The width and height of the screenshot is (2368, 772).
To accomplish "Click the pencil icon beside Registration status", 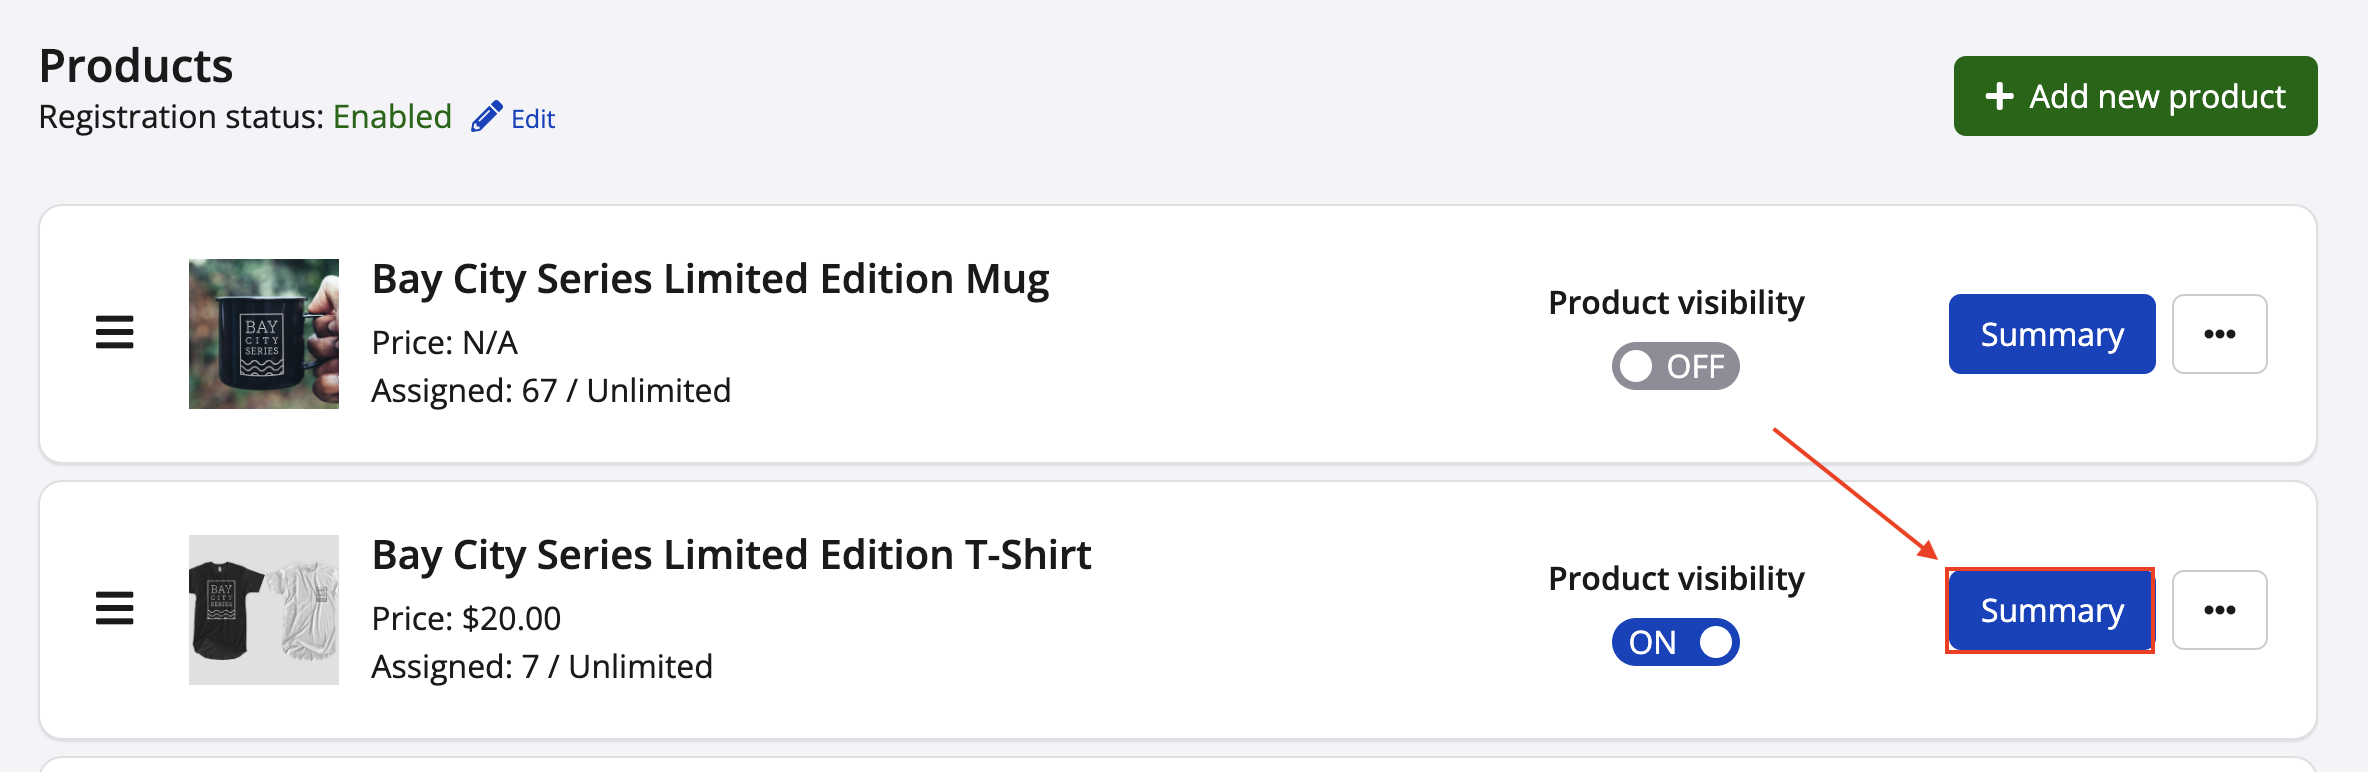I will click(487, 117).
